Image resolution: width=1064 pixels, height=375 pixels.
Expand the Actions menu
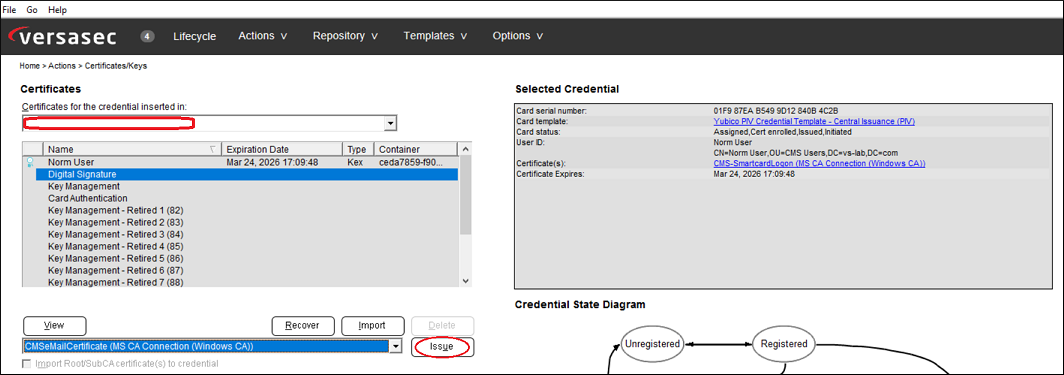pyautogui.click(x=263, y=36)
